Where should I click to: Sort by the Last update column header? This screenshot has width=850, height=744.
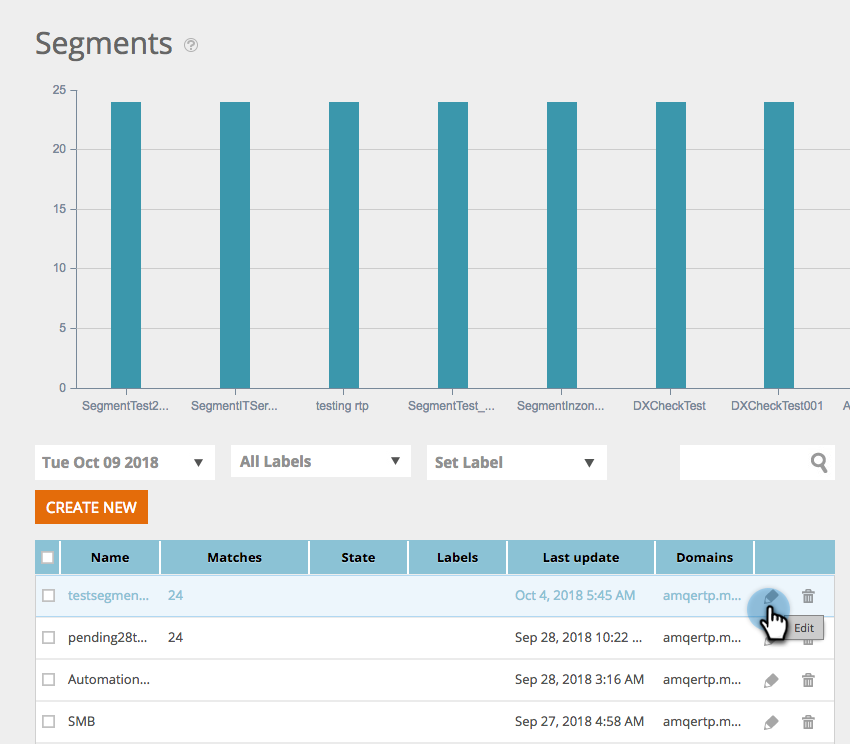point(581,557)
